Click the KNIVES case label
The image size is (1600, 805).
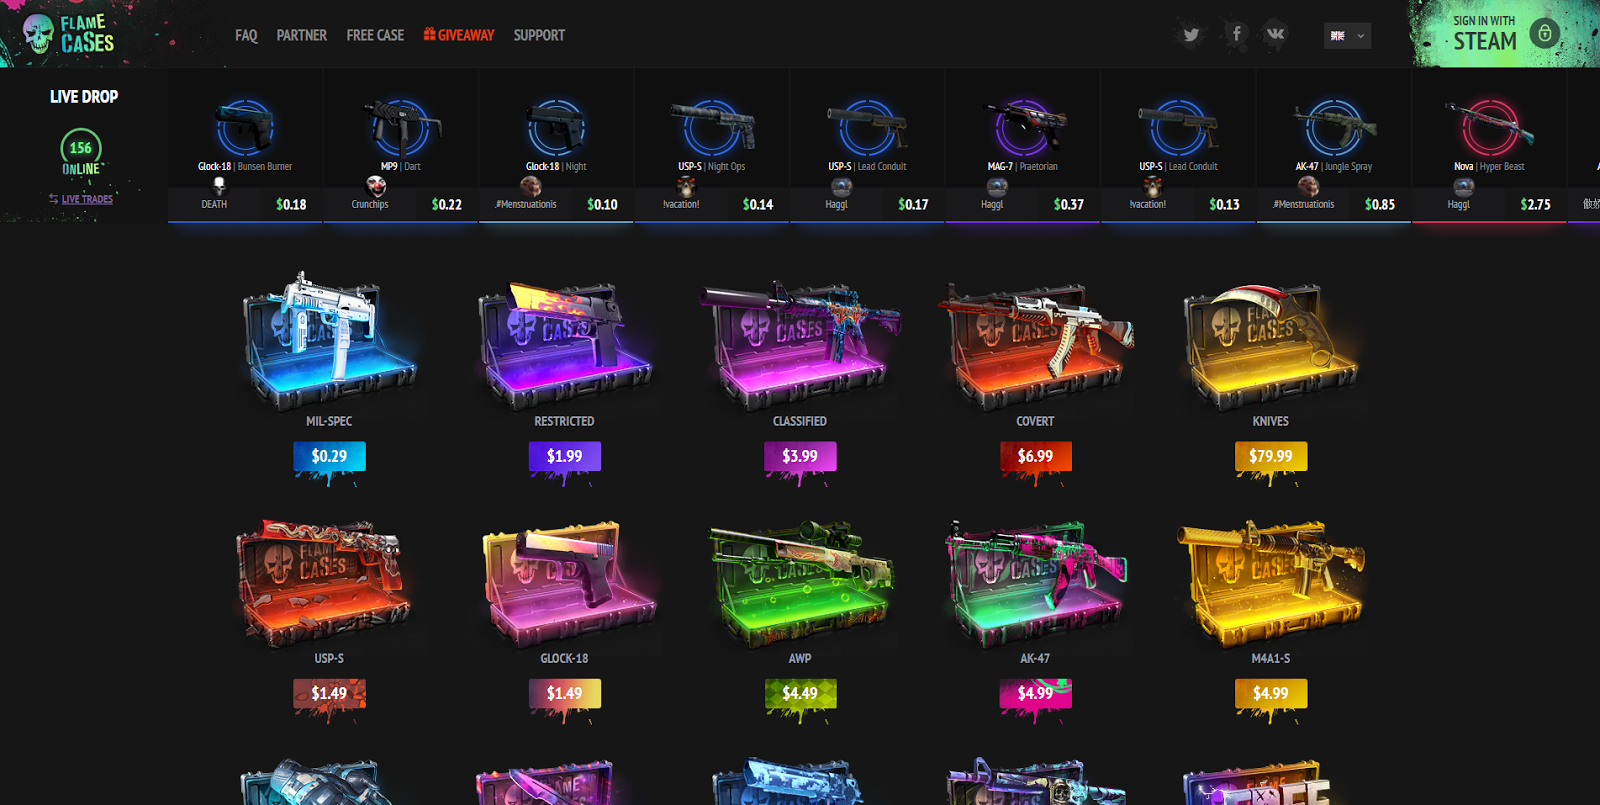(1271, 421)
